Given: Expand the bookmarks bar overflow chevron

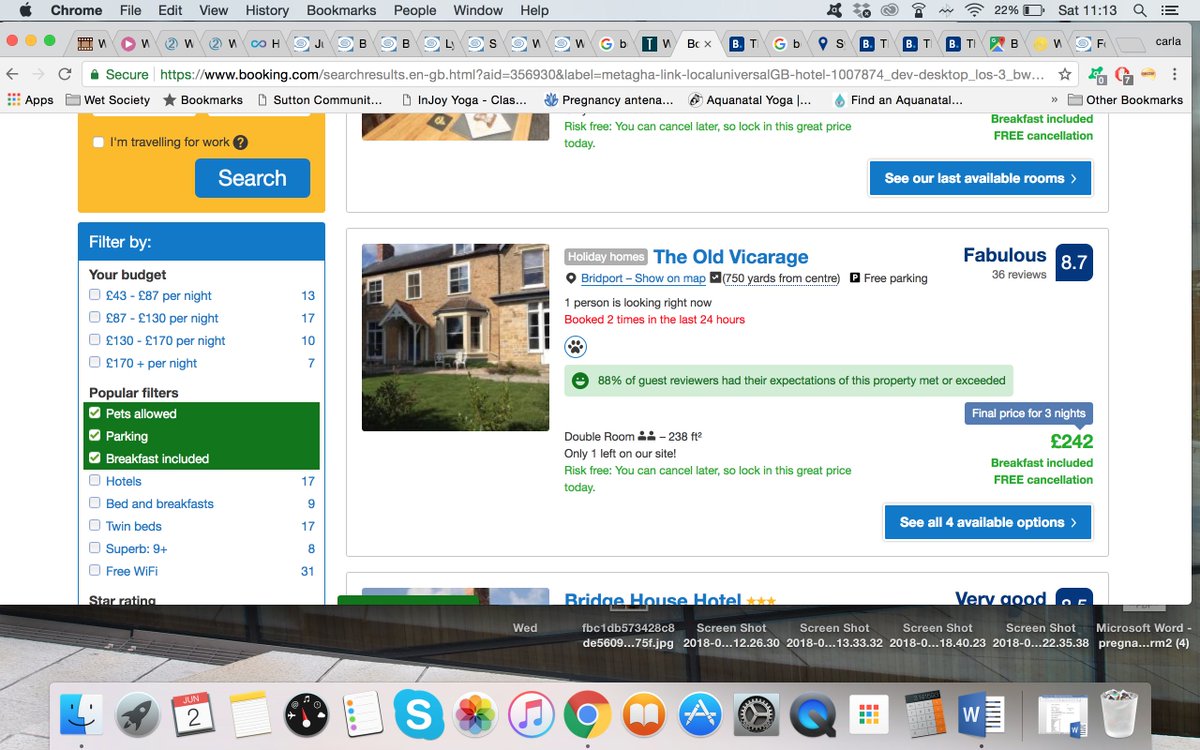Looking at the screenshot, I should point(1054,100).
